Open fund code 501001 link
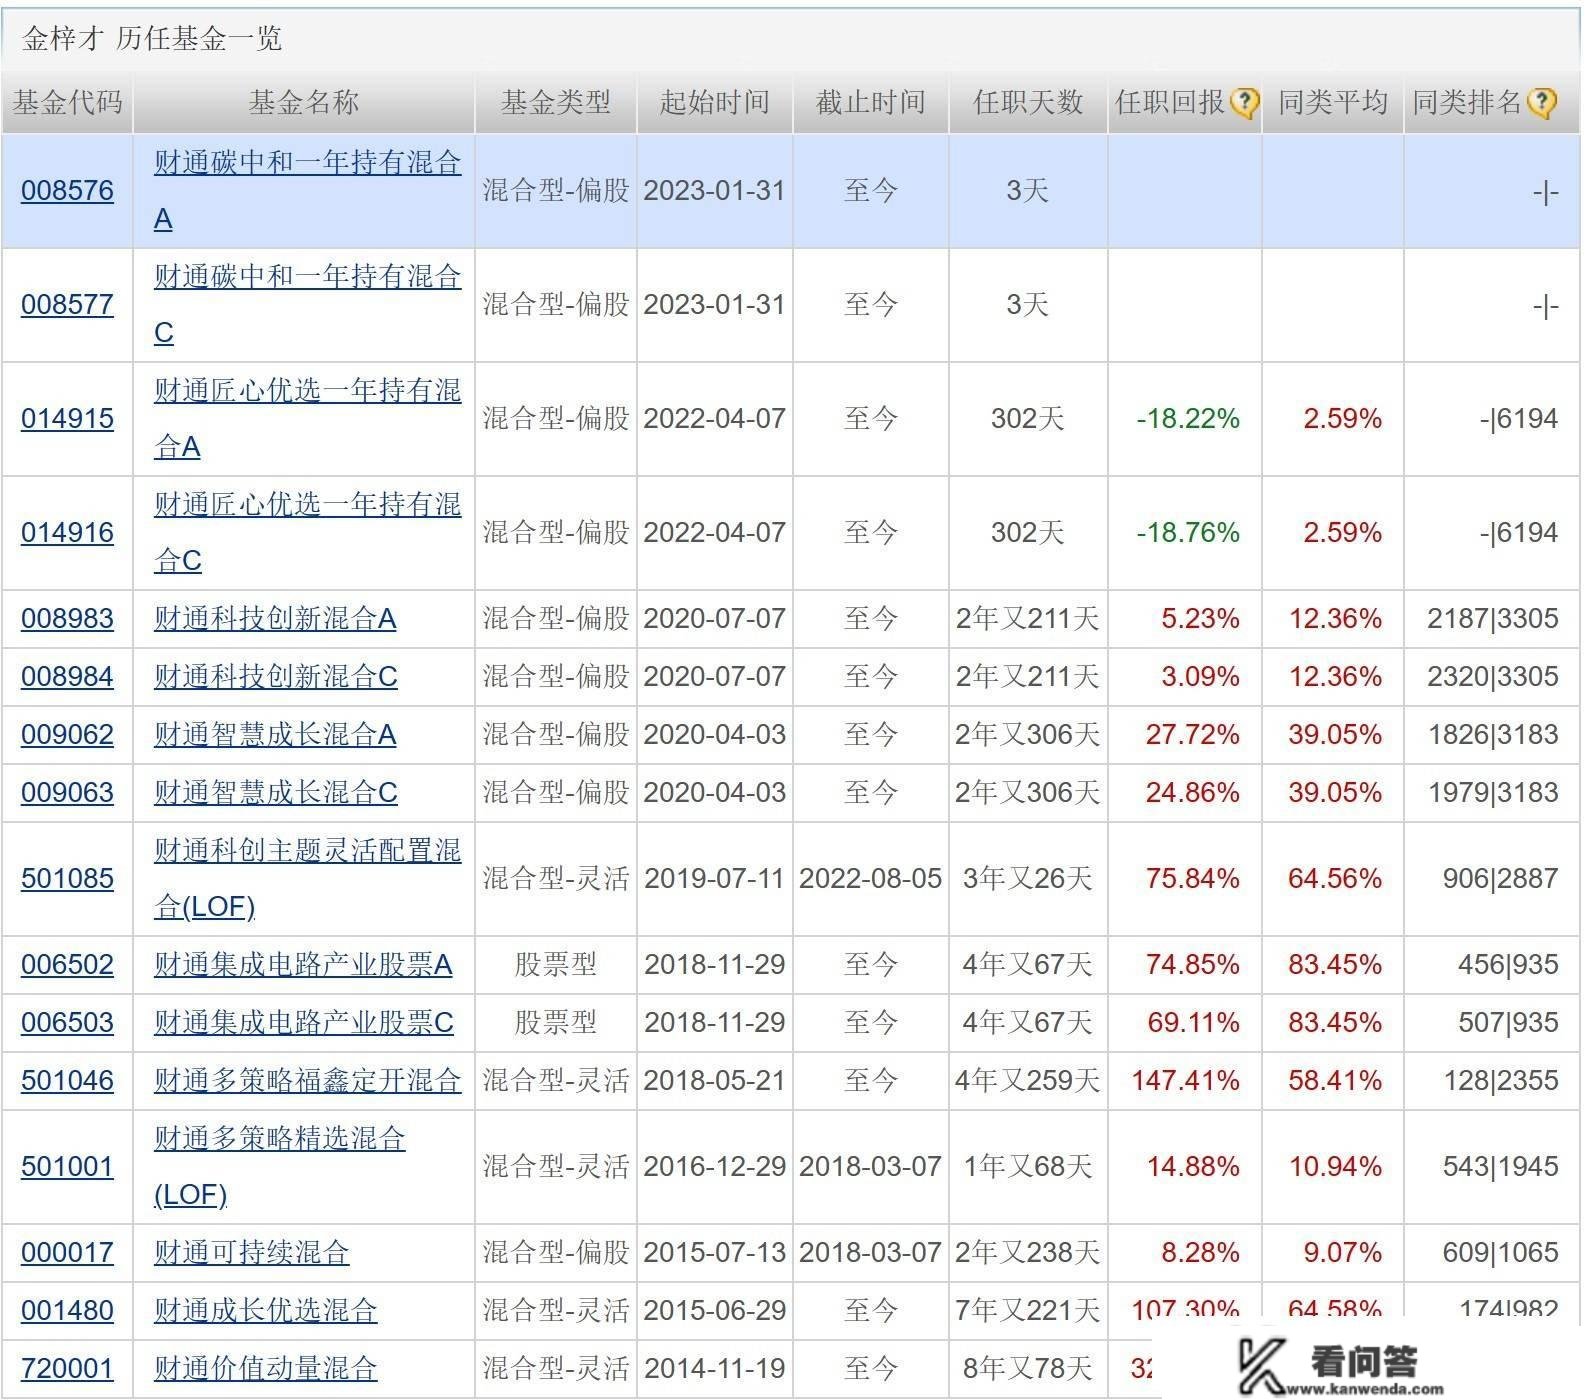 (x=67, y=1166)
